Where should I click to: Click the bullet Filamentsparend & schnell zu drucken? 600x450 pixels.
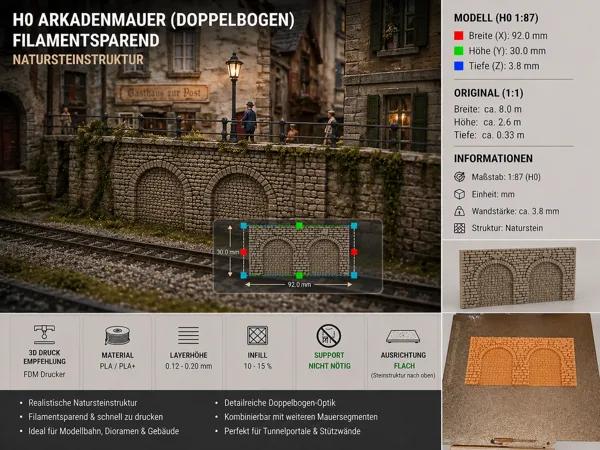pyautogui.click(x=96, y=417)
